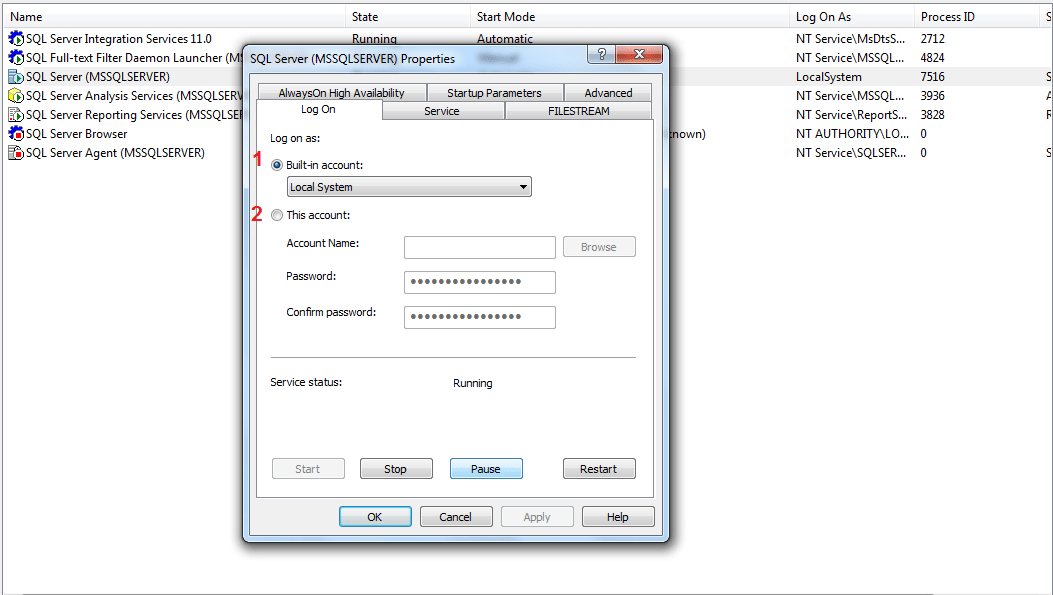
Task: Click the Confirm password field
Action: coord(479,317)
